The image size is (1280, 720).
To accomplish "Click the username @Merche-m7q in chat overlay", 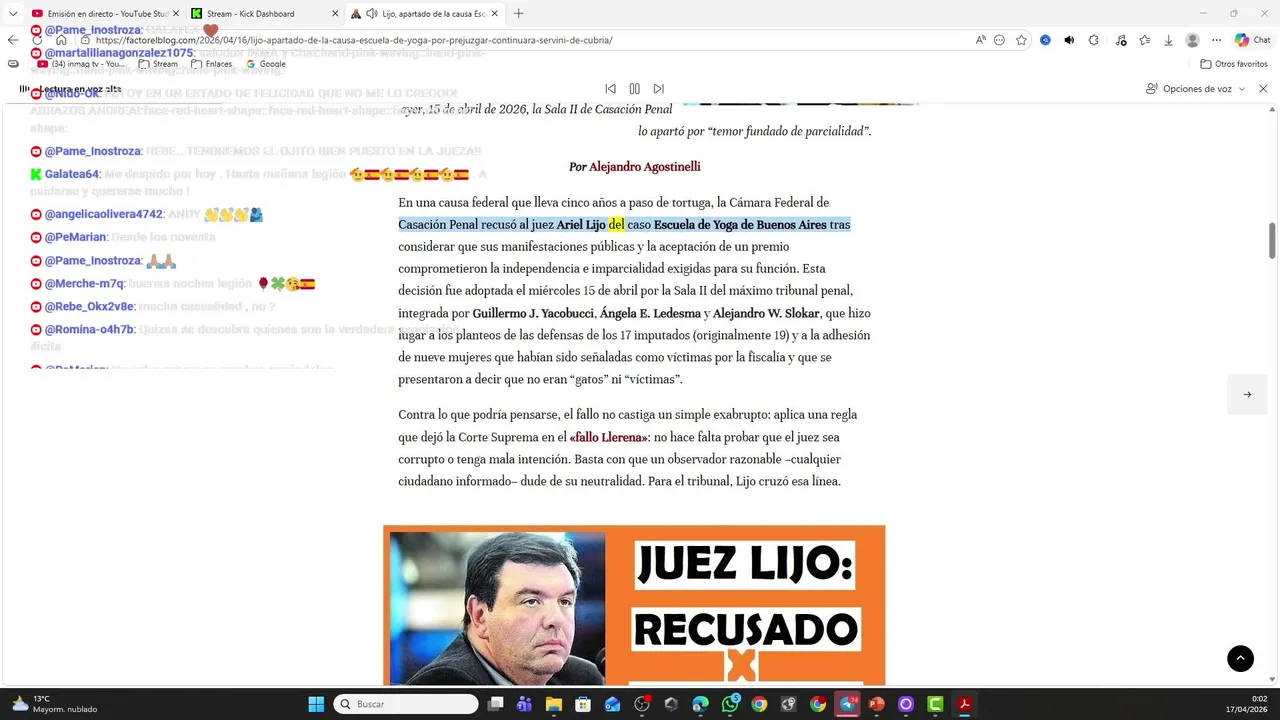I will point(84,284).
